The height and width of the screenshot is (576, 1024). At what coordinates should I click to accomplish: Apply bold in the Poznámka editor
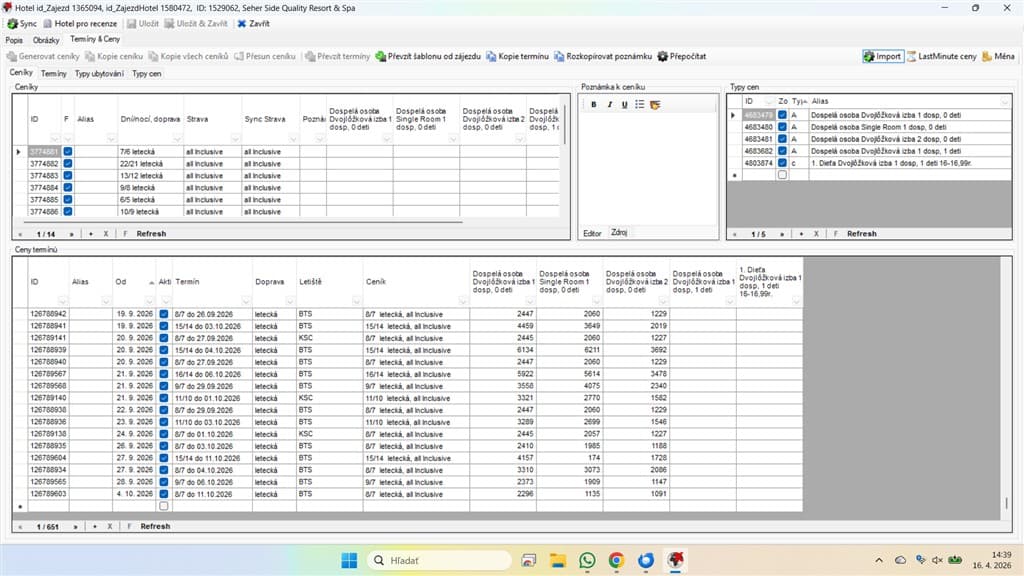coord(594,104)
